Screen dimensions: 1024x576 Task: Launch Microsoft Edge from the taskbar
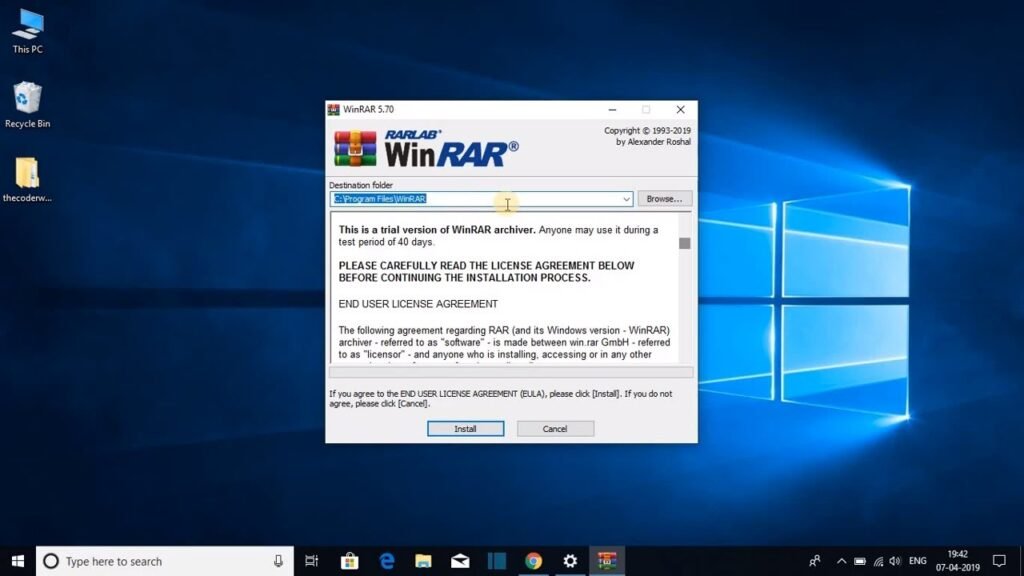387,561
